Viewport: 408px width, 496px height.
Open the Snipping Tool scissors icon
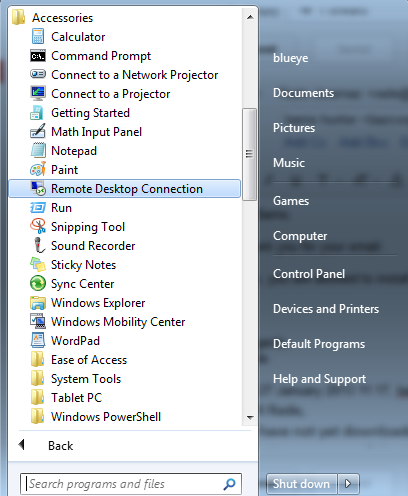pos(38,226)
